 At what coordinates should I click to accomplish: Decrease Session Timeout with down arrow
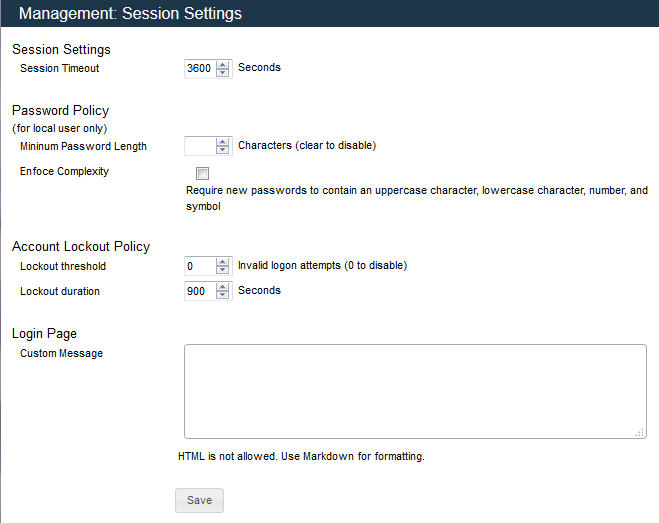point(222,73)
